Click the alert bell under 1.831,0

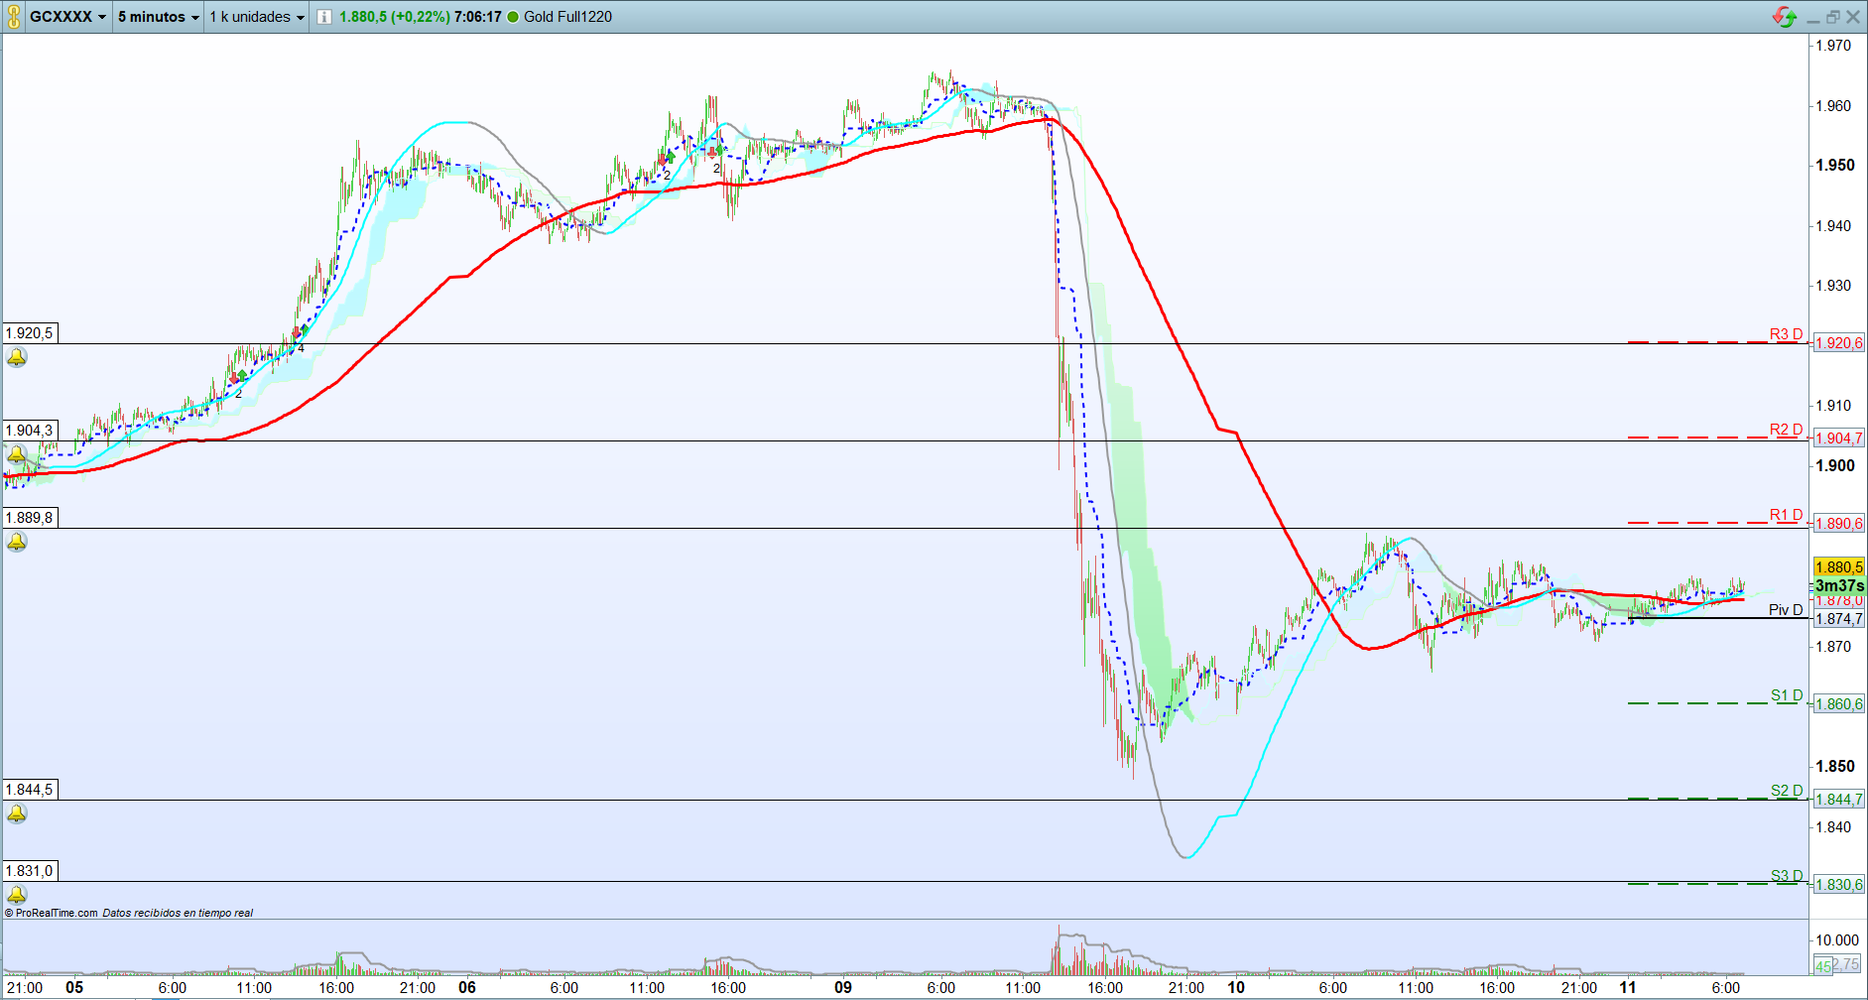point(17,895)
